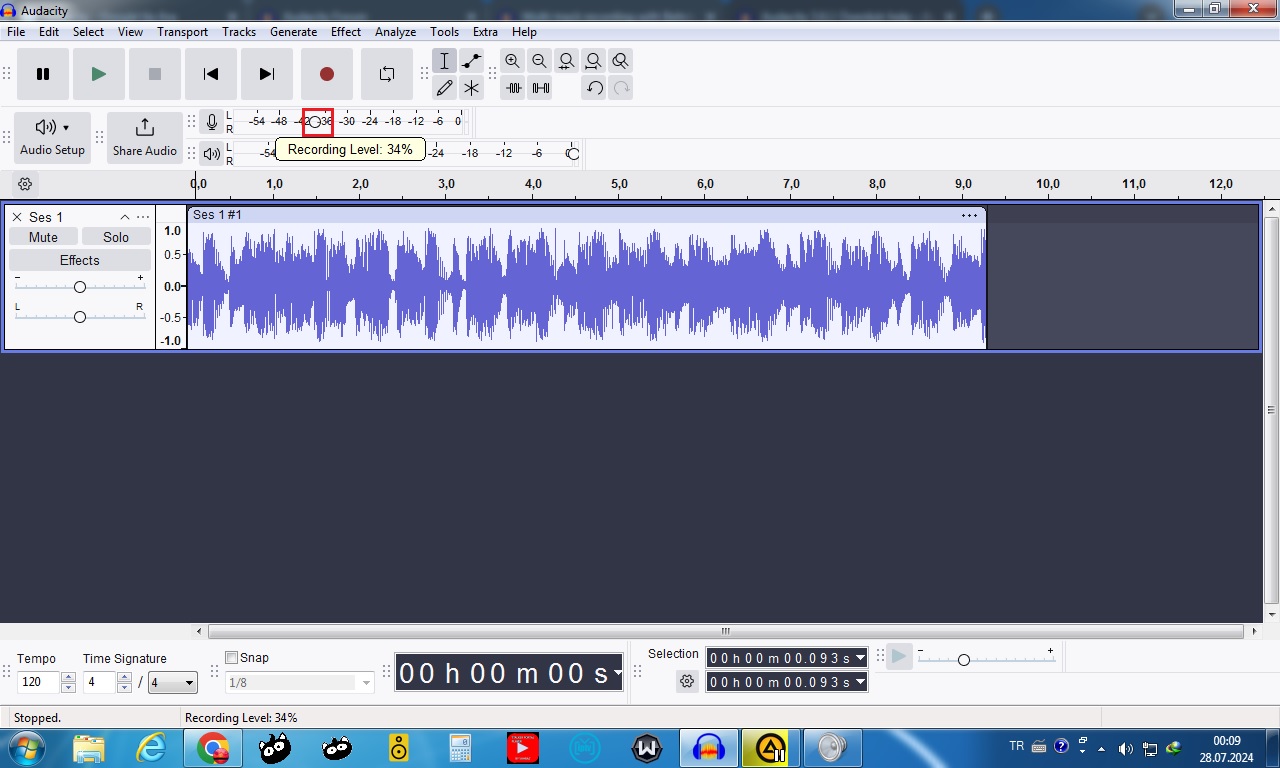The image size is (1280, 768).
Task: Open Ses 1 track options menu
Action: click(x=143, y=217)
